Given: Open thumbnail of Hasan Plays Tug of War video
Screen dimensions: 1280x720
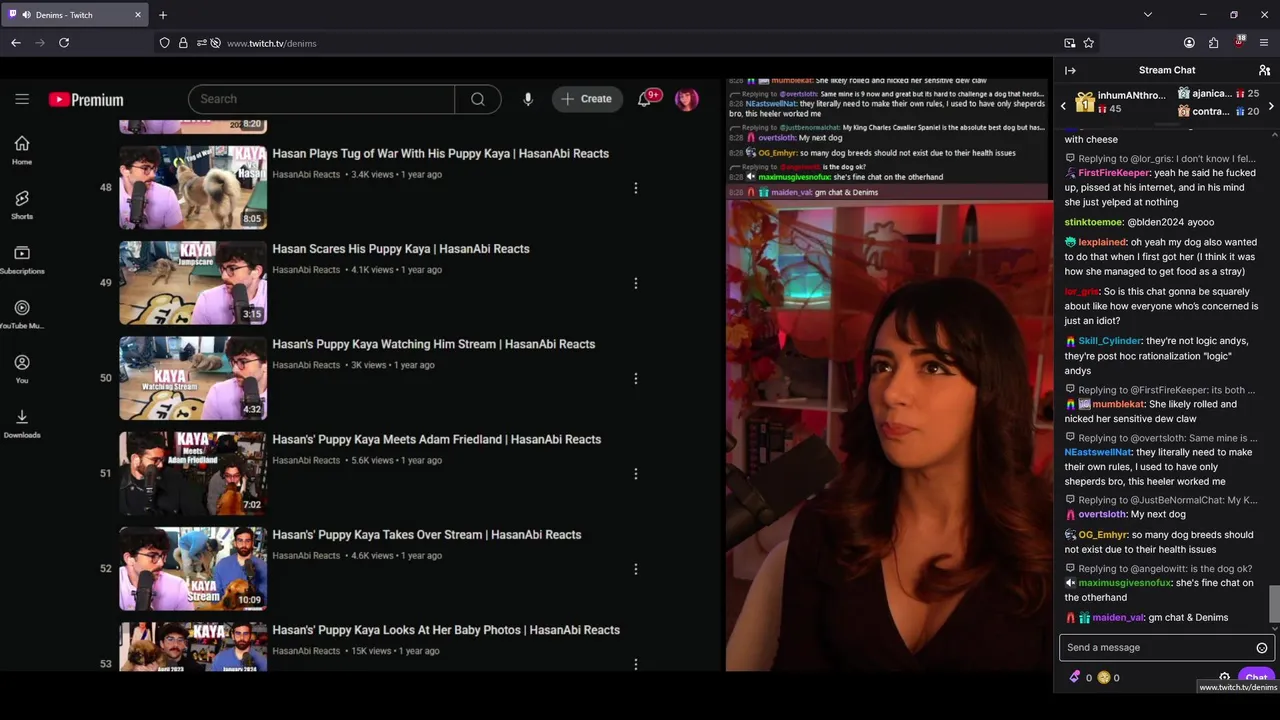Looking at the screenshot, I should (193, 187).
